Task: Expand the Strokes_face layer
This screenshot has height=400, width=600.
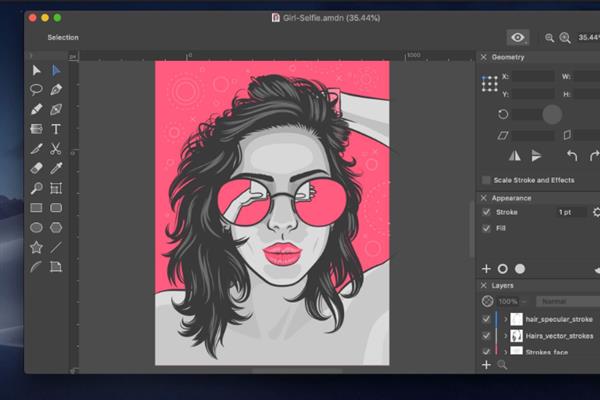Action: pyautogui.click(x=505, y=351)
